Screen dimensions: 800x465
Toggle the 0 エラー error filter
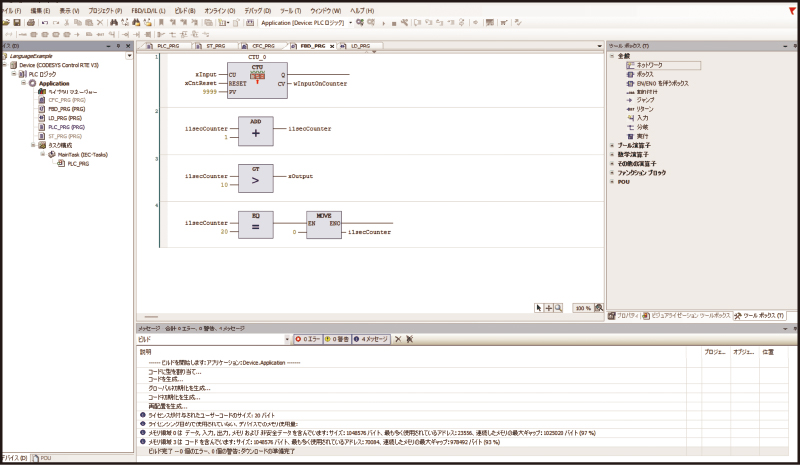click(308, 339)
